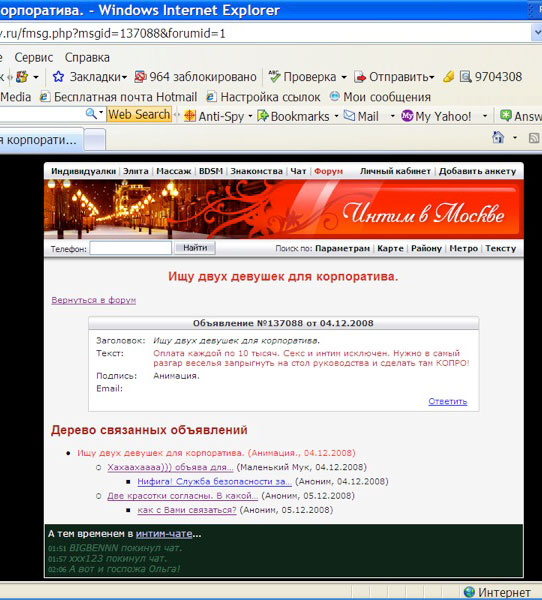Open the empty new tab button
542x600 pixels.
[x=95, y=140]
